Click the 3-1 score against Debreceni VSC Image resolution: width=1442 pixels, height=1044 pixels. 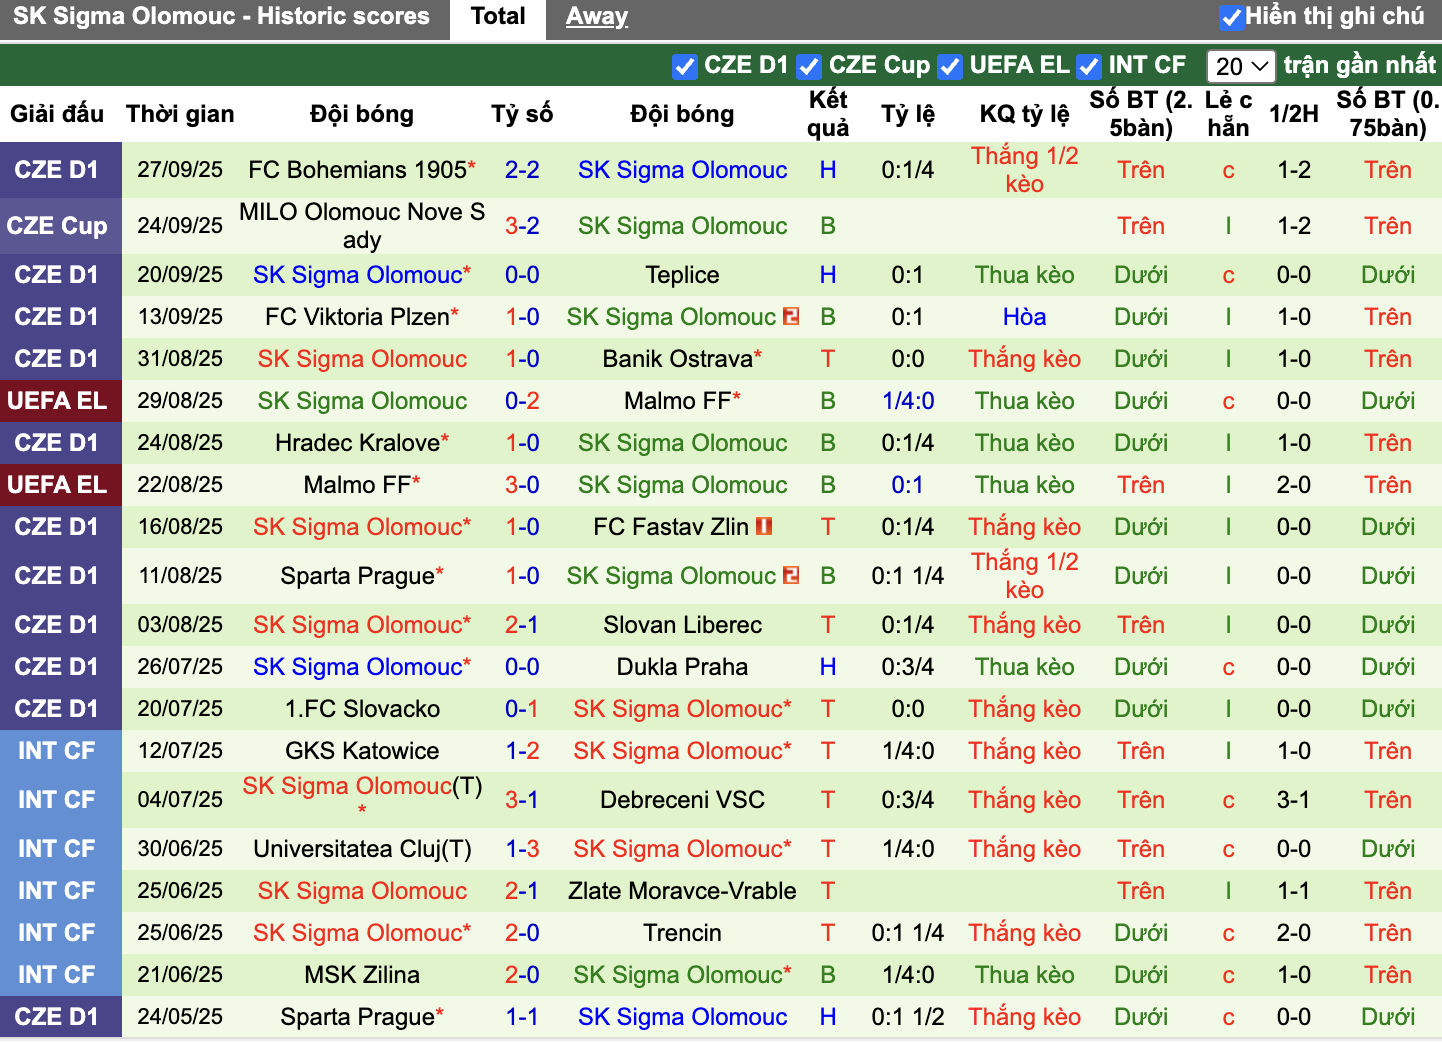tap(522, 800)
